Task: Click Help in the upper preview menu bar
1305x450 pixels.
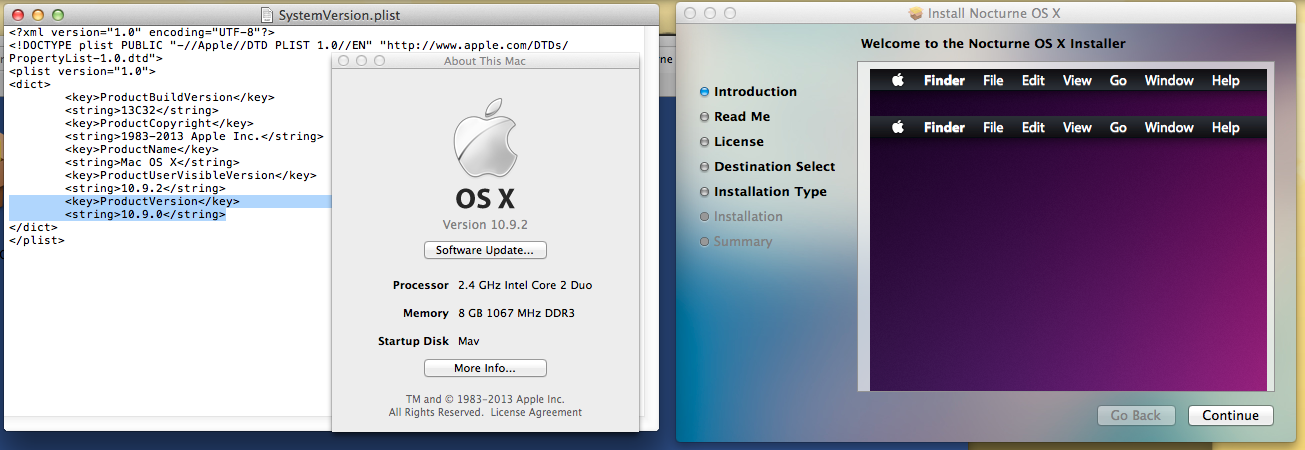Action: click(x=1225, y=81)
